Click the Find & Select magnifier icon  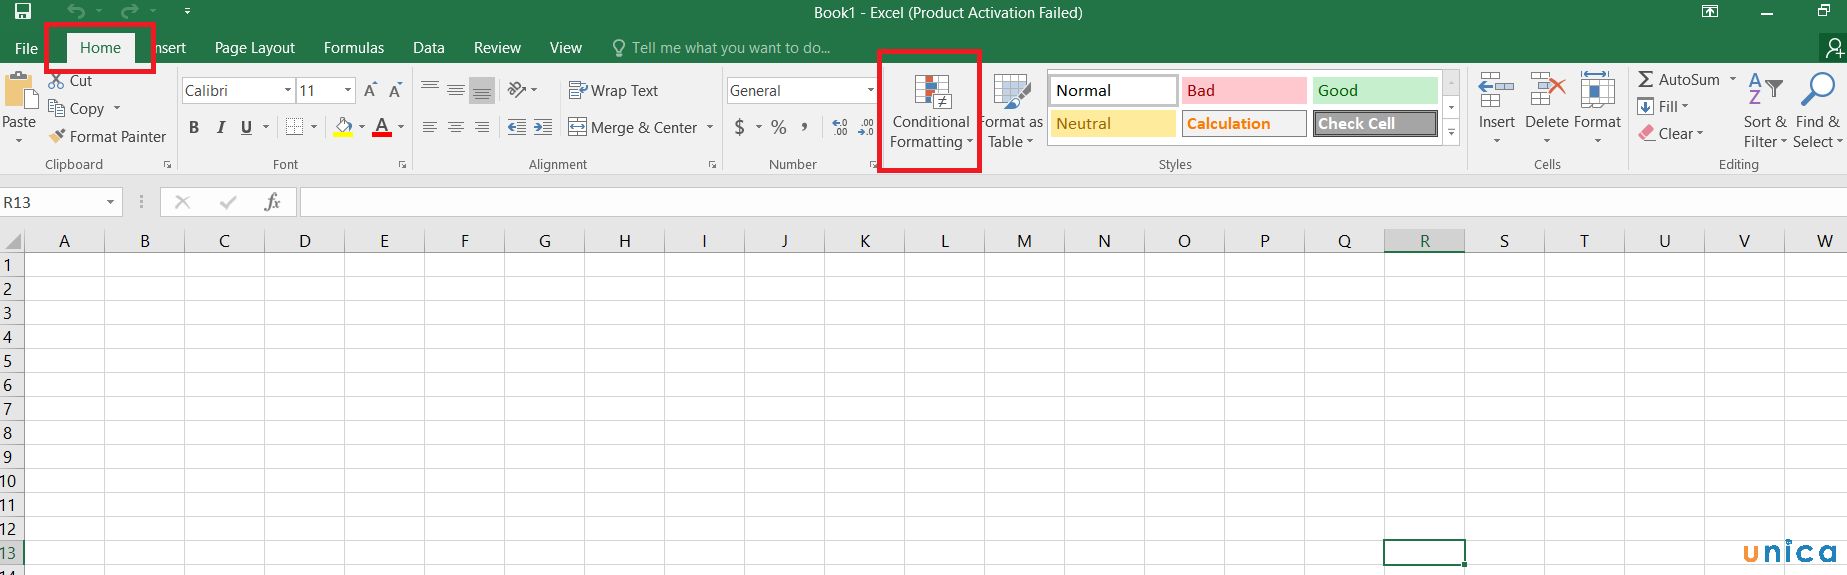[x=1817, y=90]
